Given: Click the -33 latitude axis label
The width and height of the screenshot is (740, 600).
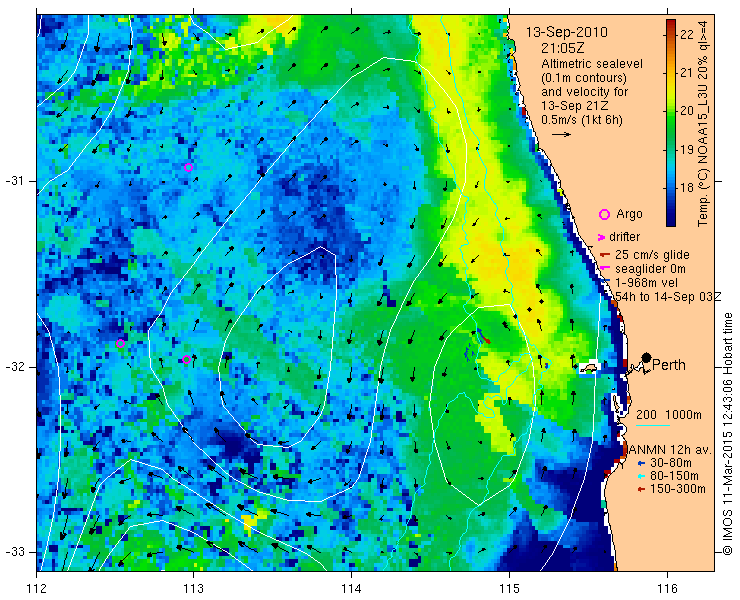Looking at the screenshot, I should click(x=15, y=552).
